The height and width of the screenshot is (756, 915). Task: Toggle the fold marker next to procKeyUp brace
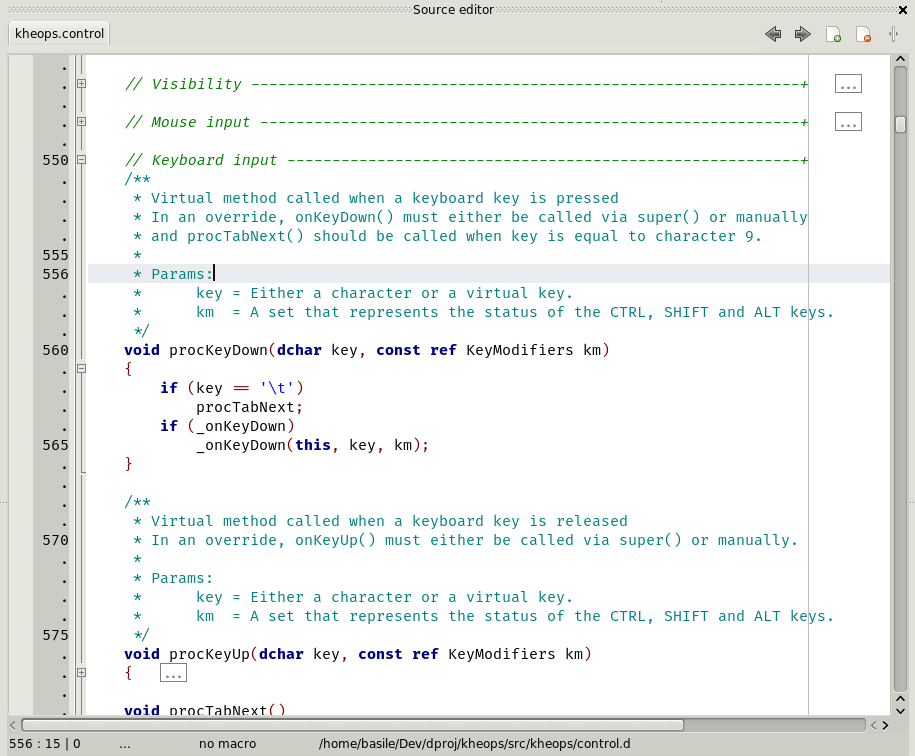point(82,673)
